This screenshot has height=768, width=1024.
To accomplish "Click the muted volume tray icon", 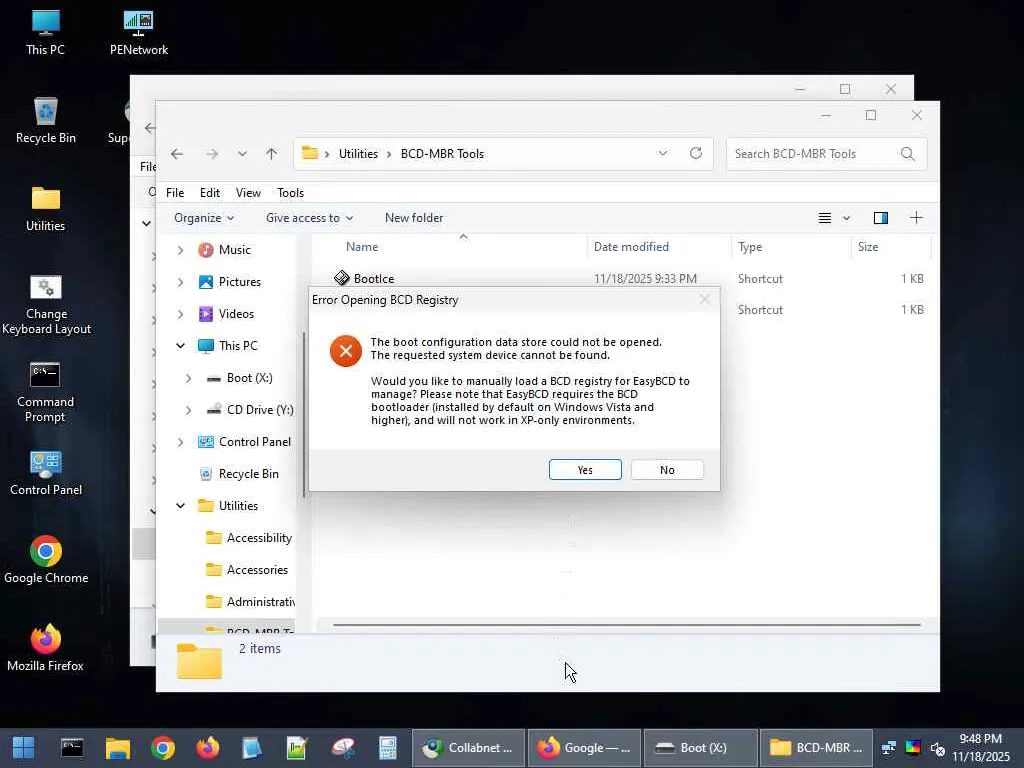I will [x=937, y=748].
